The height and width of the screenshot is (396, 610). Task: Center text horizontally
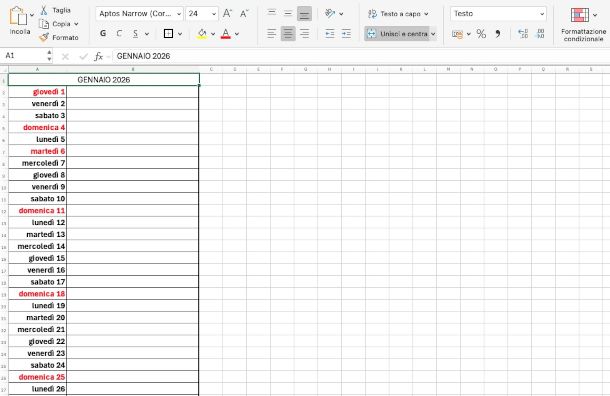(x=288, y=34)
